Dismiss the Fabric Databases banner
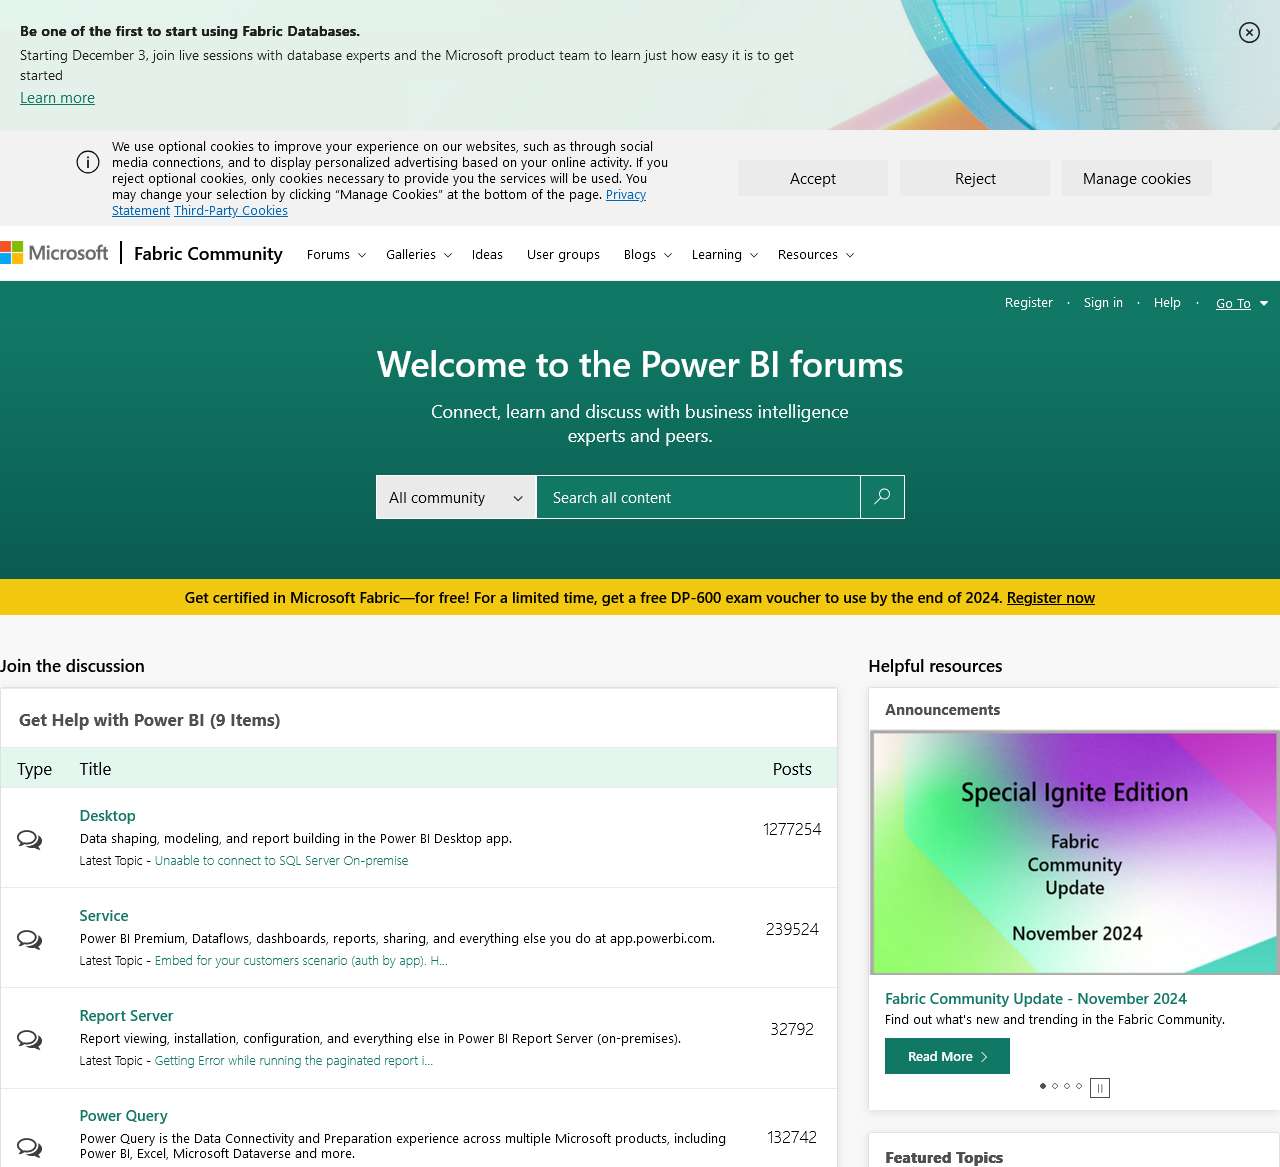Viewport: 1280px width, 1167px height. [1249, 32]
